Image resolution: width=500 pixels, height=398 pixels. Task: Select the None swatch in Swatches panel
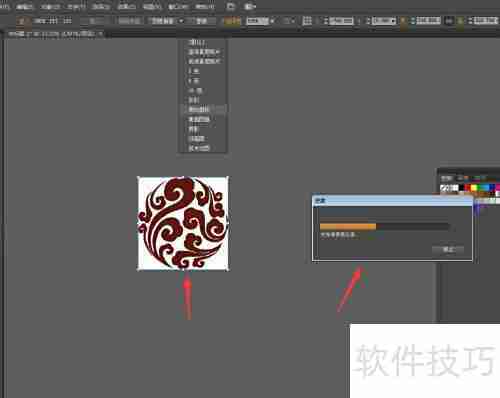444,188
